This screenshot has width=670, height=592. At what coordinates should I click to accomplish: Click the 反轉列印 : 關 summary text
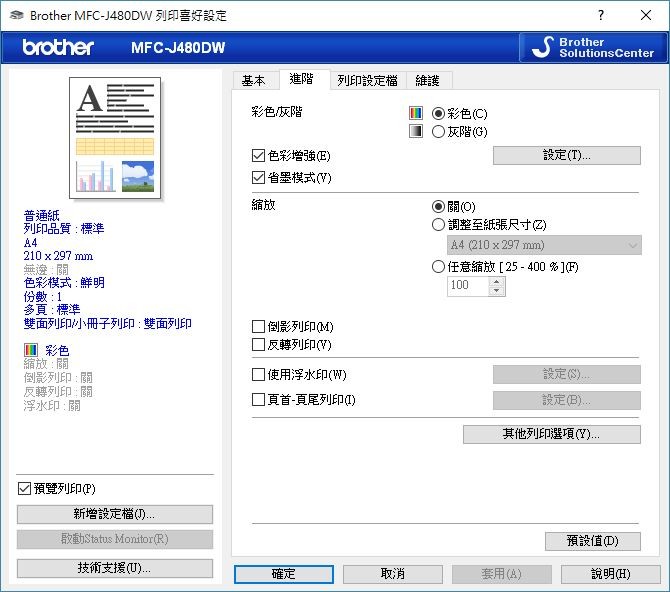coord(58,392)
